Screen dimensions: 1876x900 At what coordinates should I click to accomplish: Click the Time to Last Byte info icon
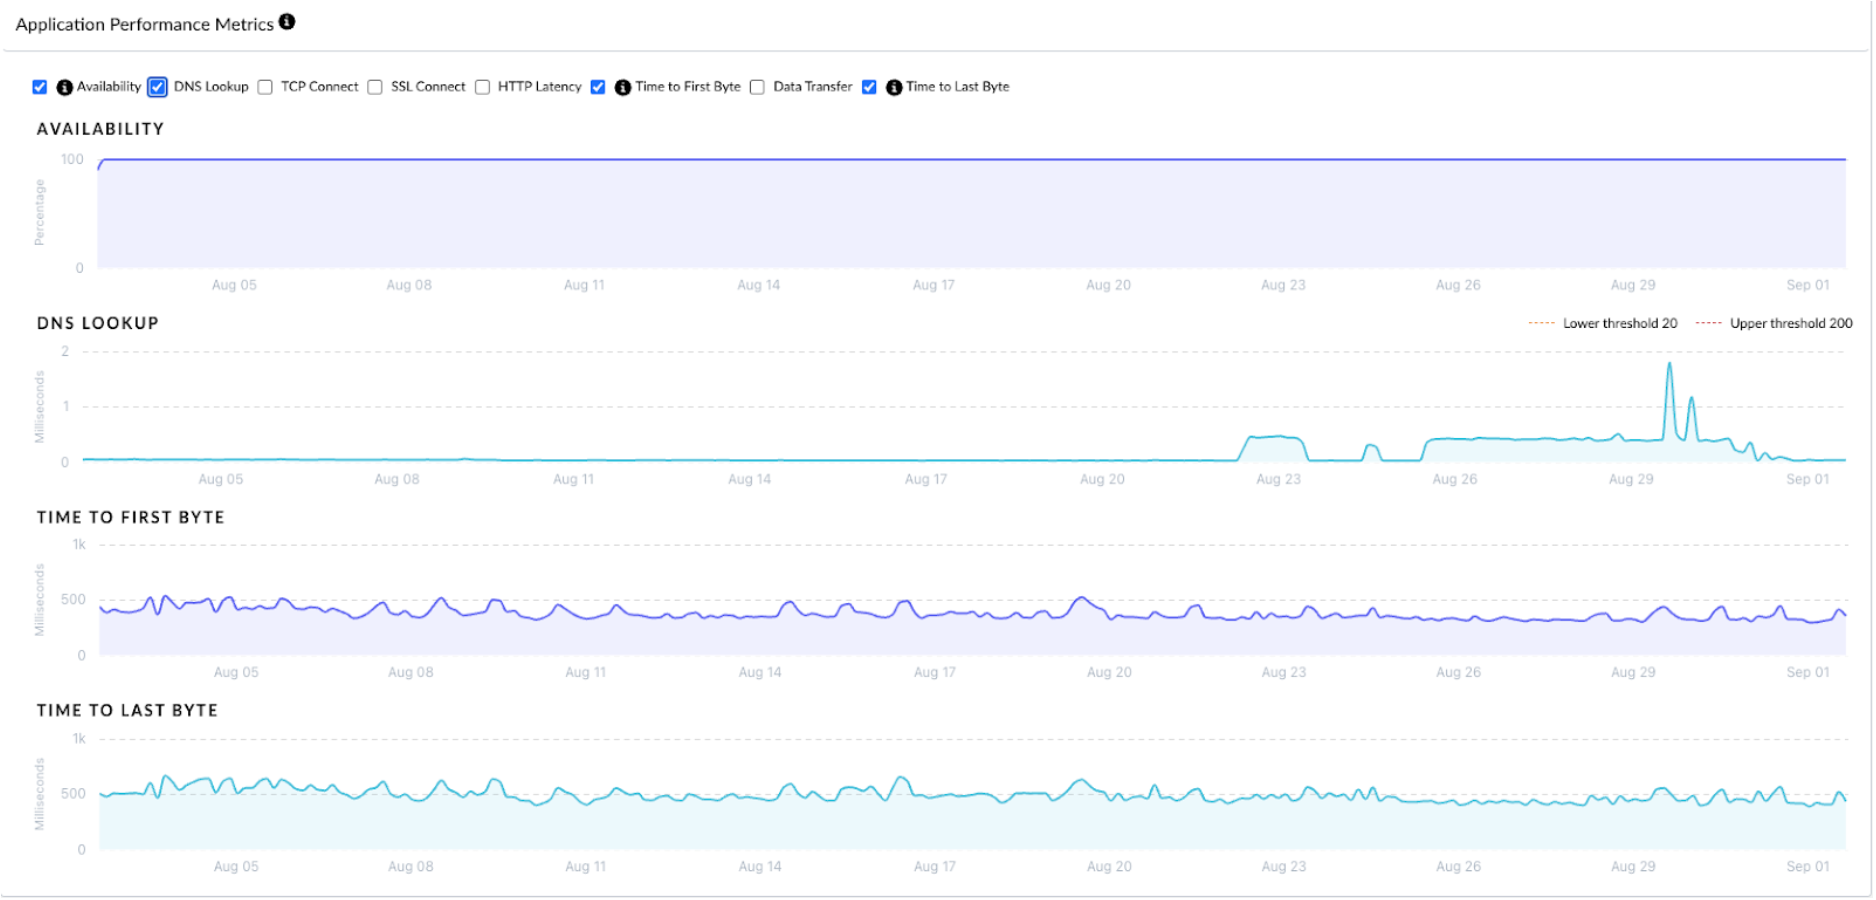[894, 88]
